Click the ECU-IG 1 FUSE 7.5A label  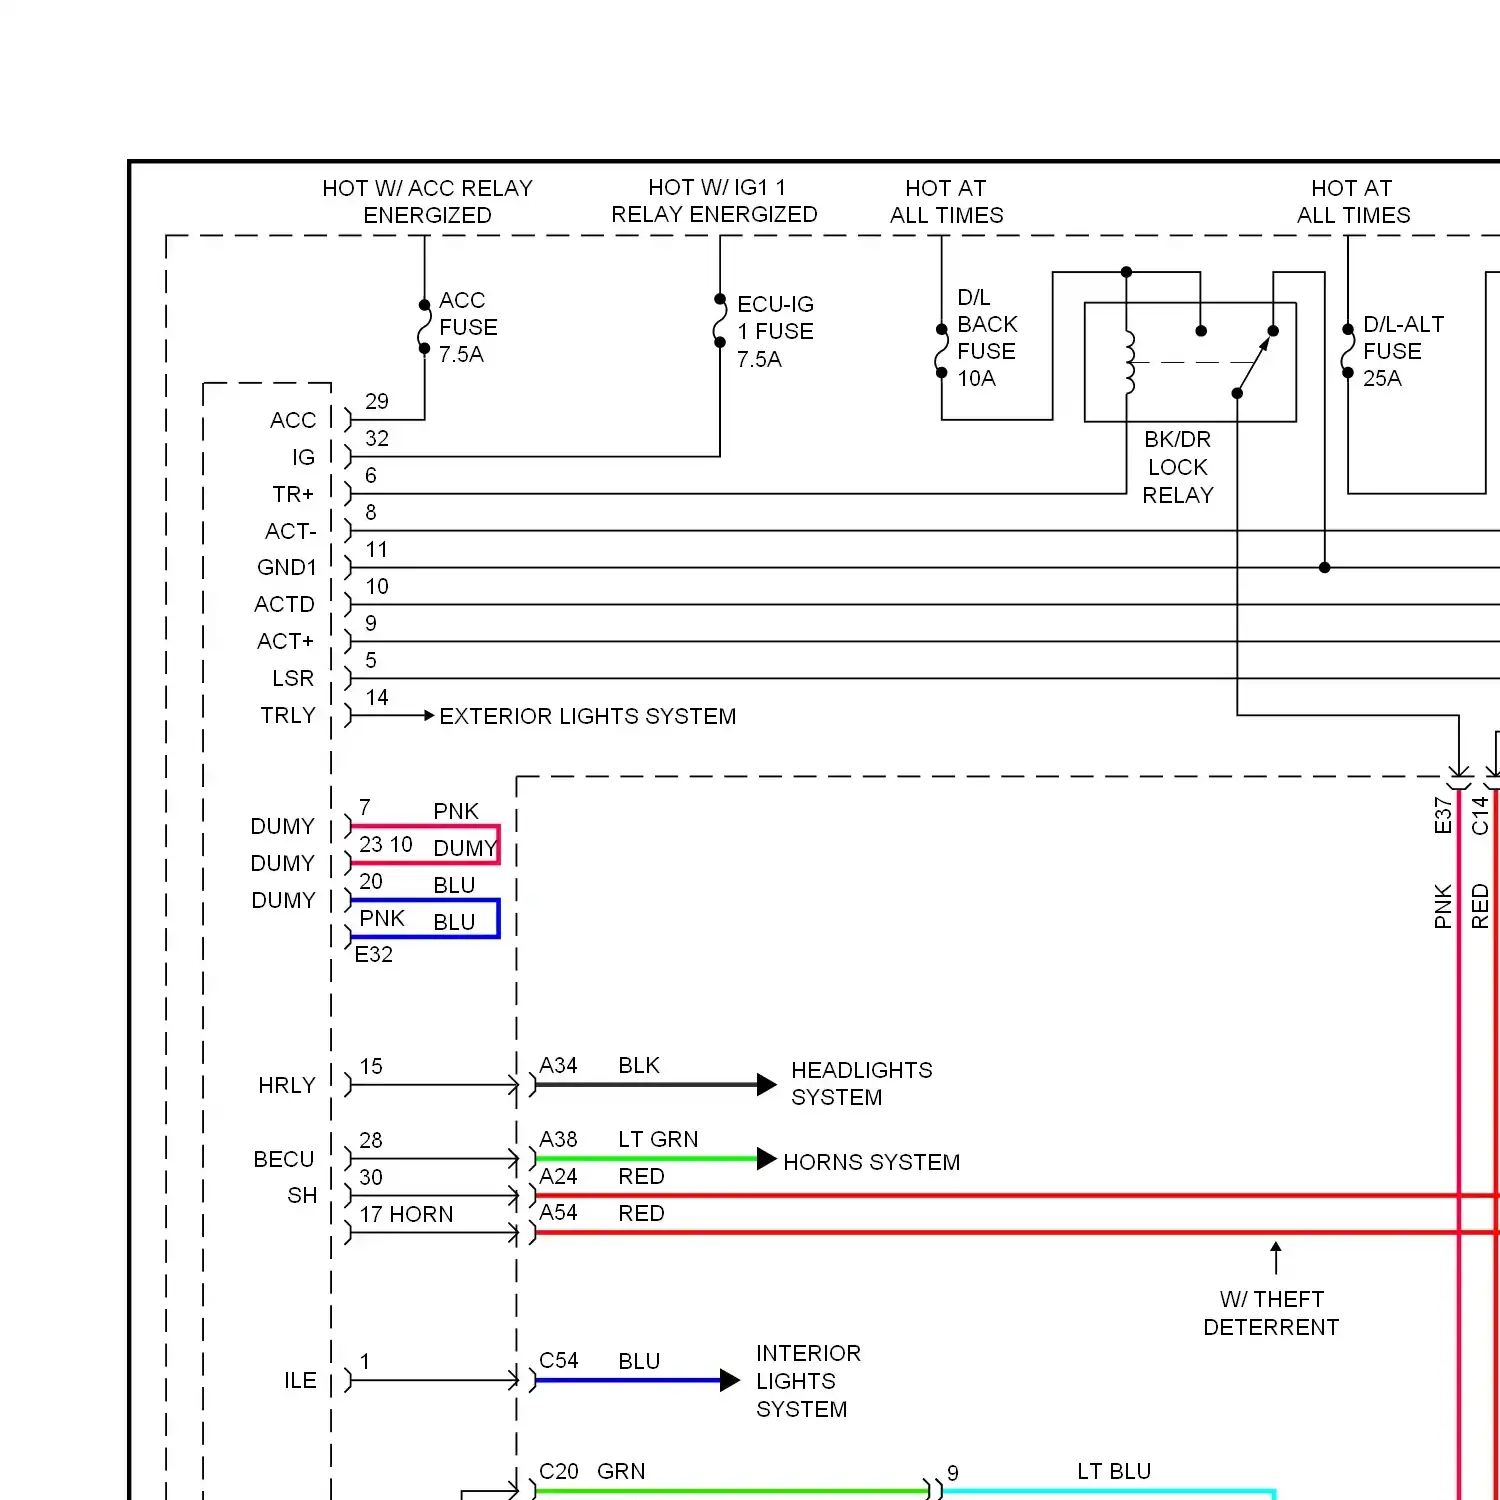pyautogui.click(x=775, y=331)
